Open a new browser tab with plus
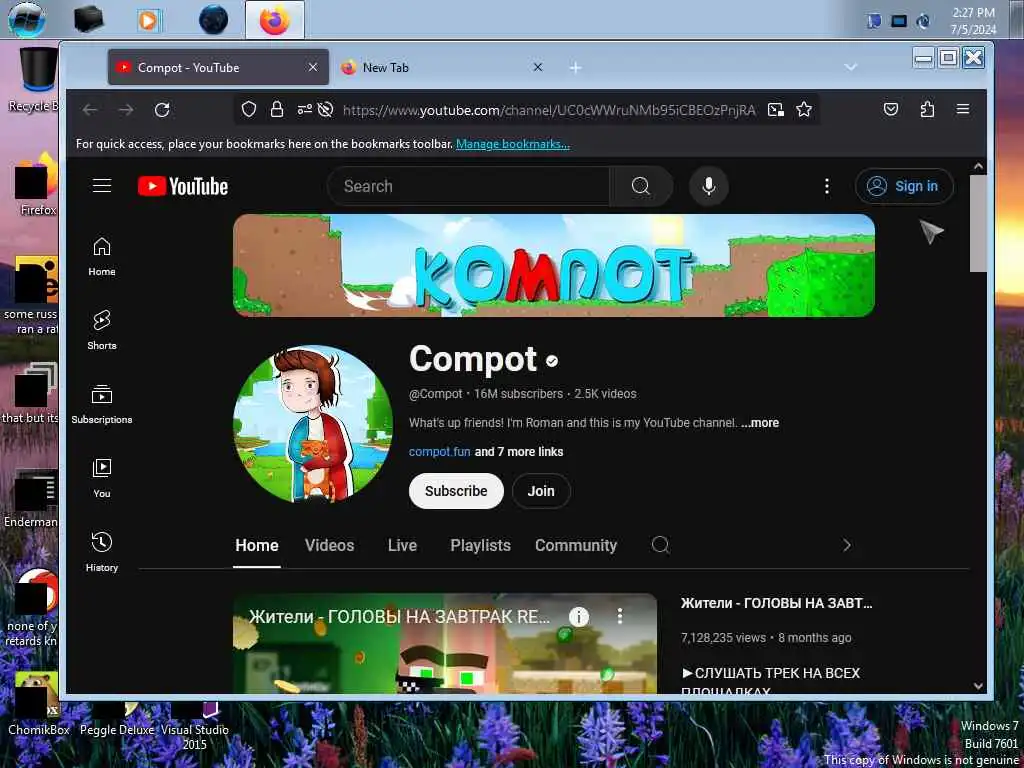This screenshot has height=768, width=1024. pos(575,67)
